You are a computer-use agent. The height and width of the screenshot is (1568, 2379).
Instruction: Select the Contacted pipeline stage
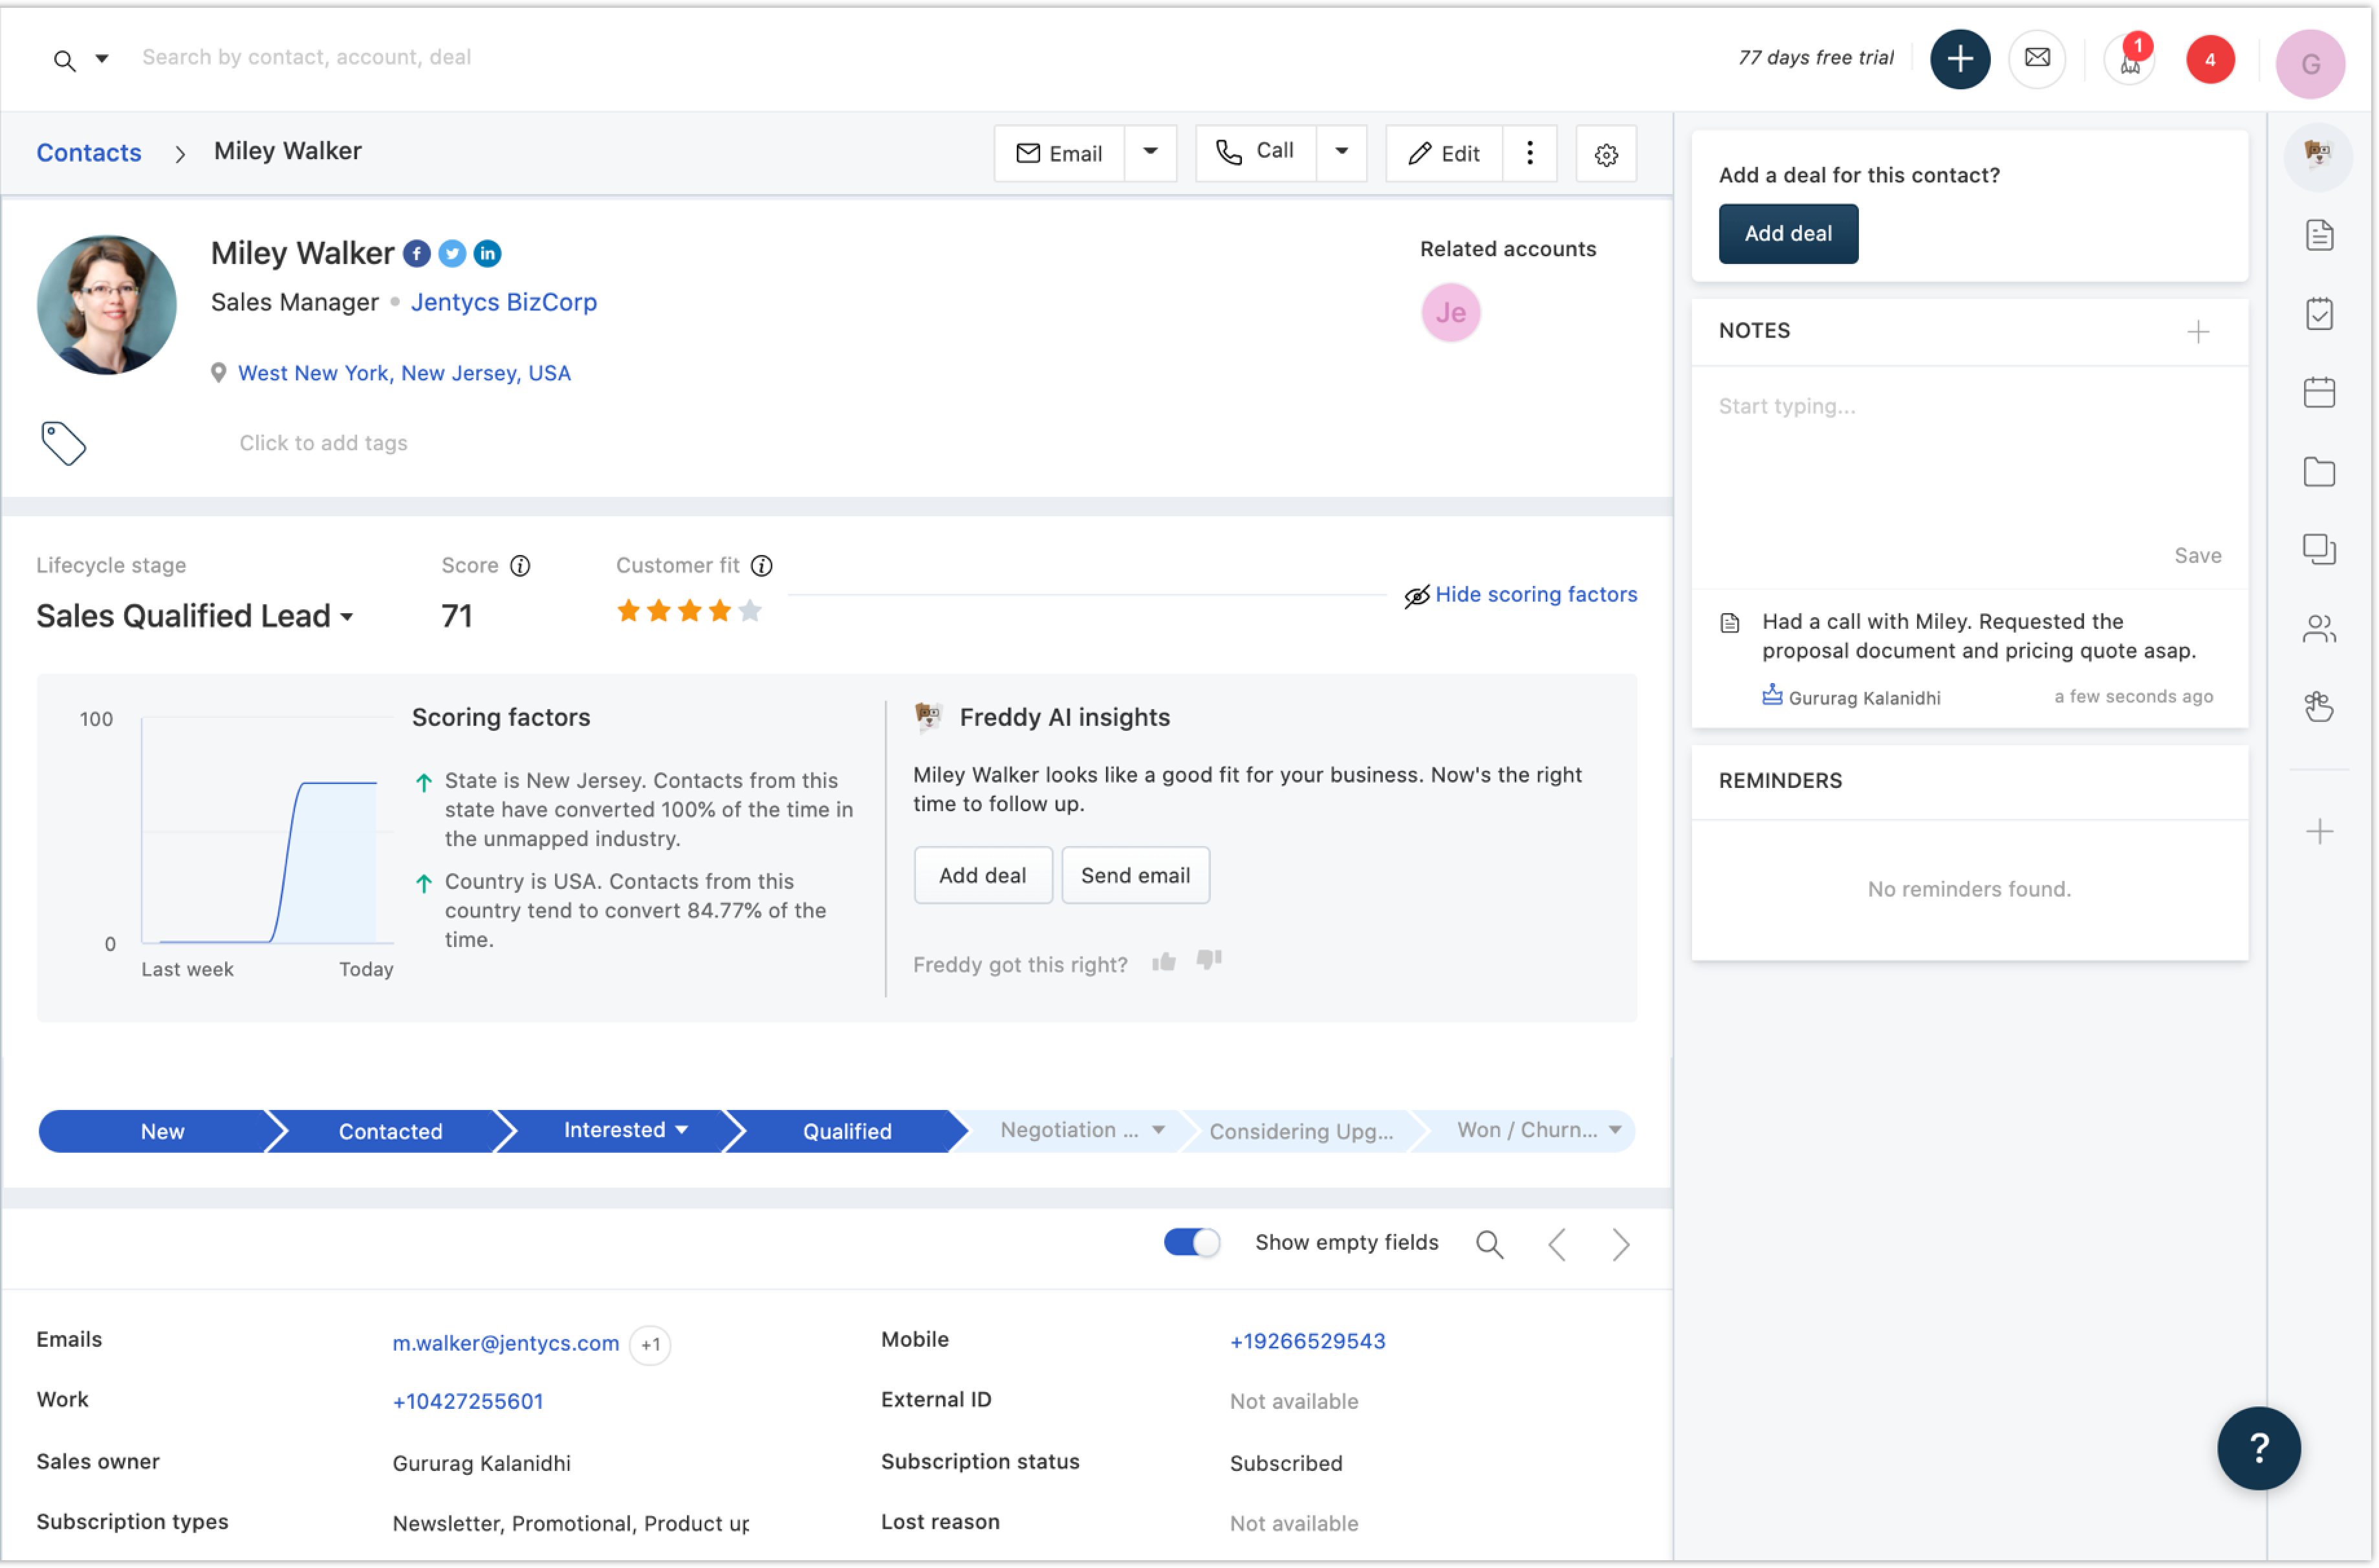click(x=390, y=1131)
